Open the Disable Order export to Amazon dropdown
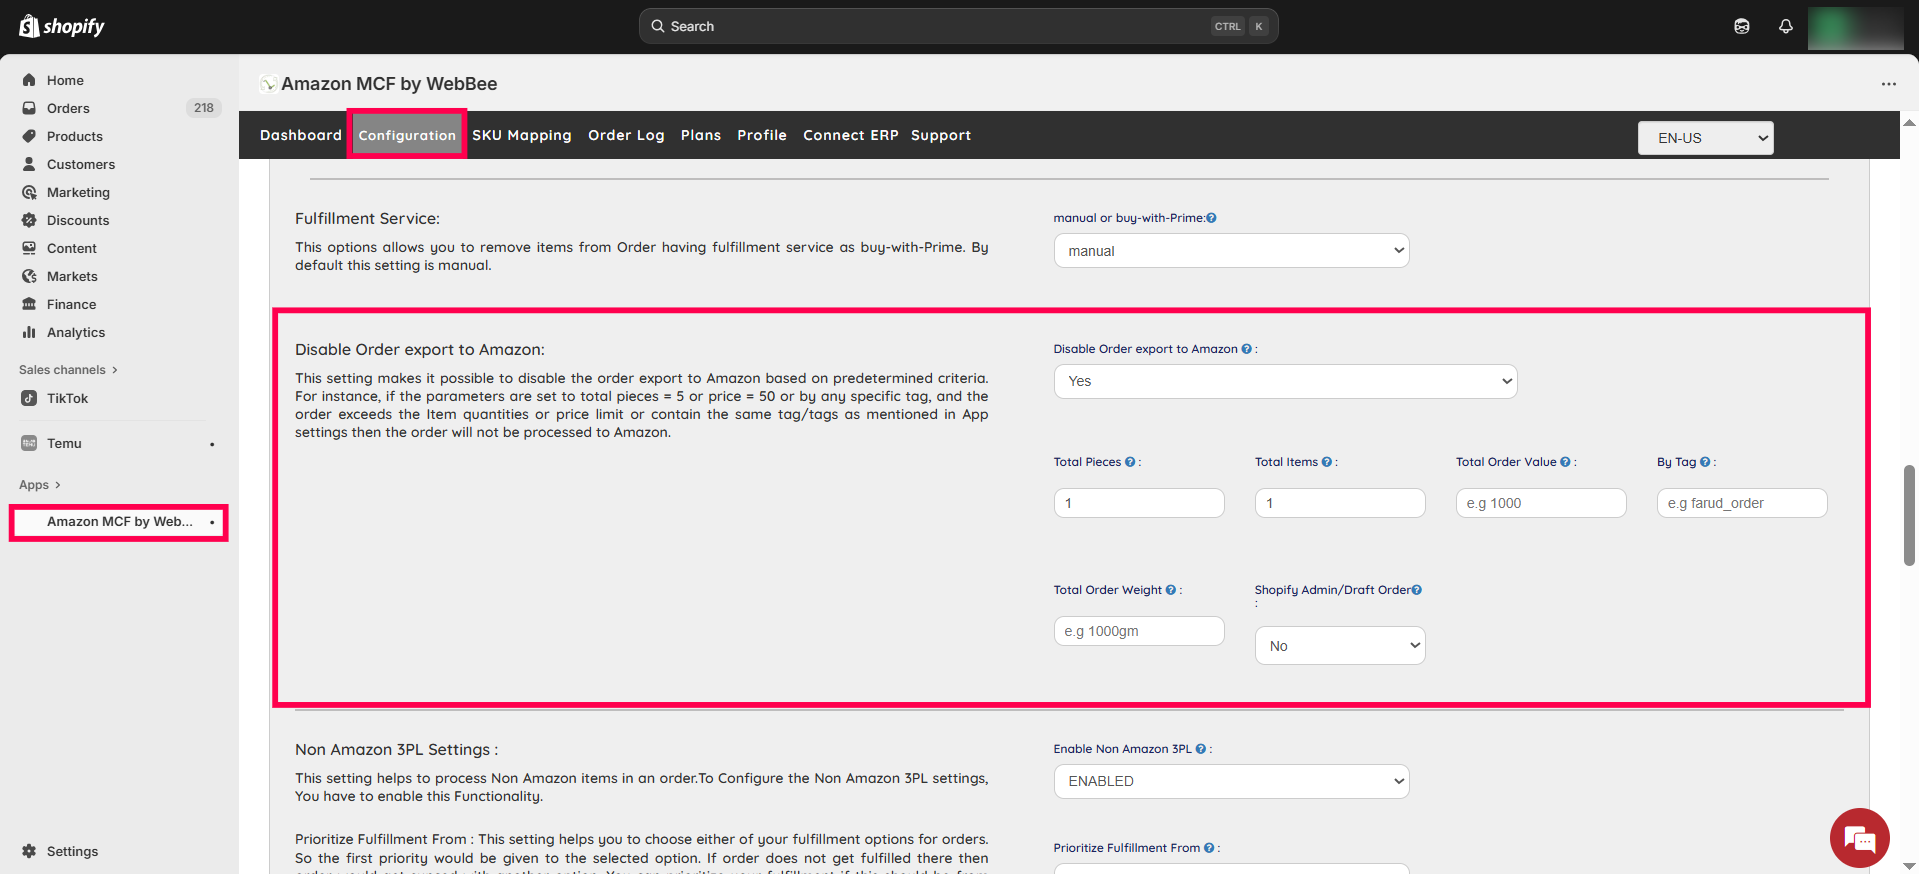 click(x=1285, y=381)
